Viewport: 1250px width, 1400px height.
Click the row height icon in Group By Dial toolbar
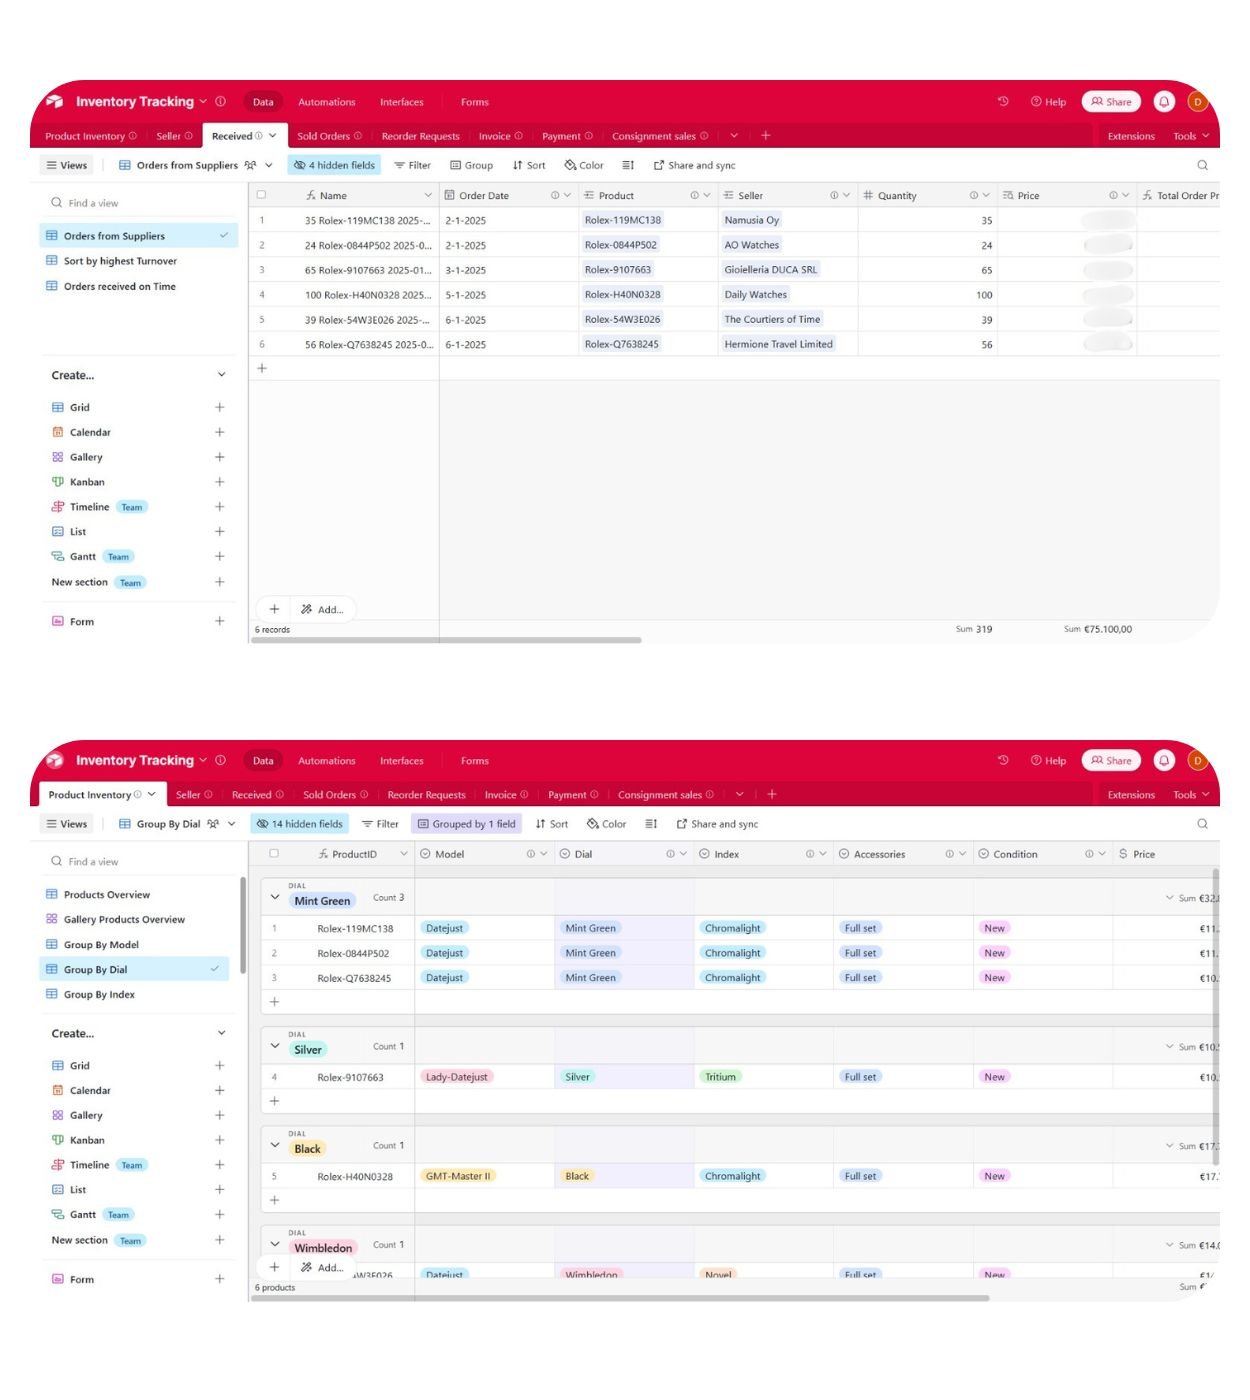pyautogui.click(x=651, y=824)
